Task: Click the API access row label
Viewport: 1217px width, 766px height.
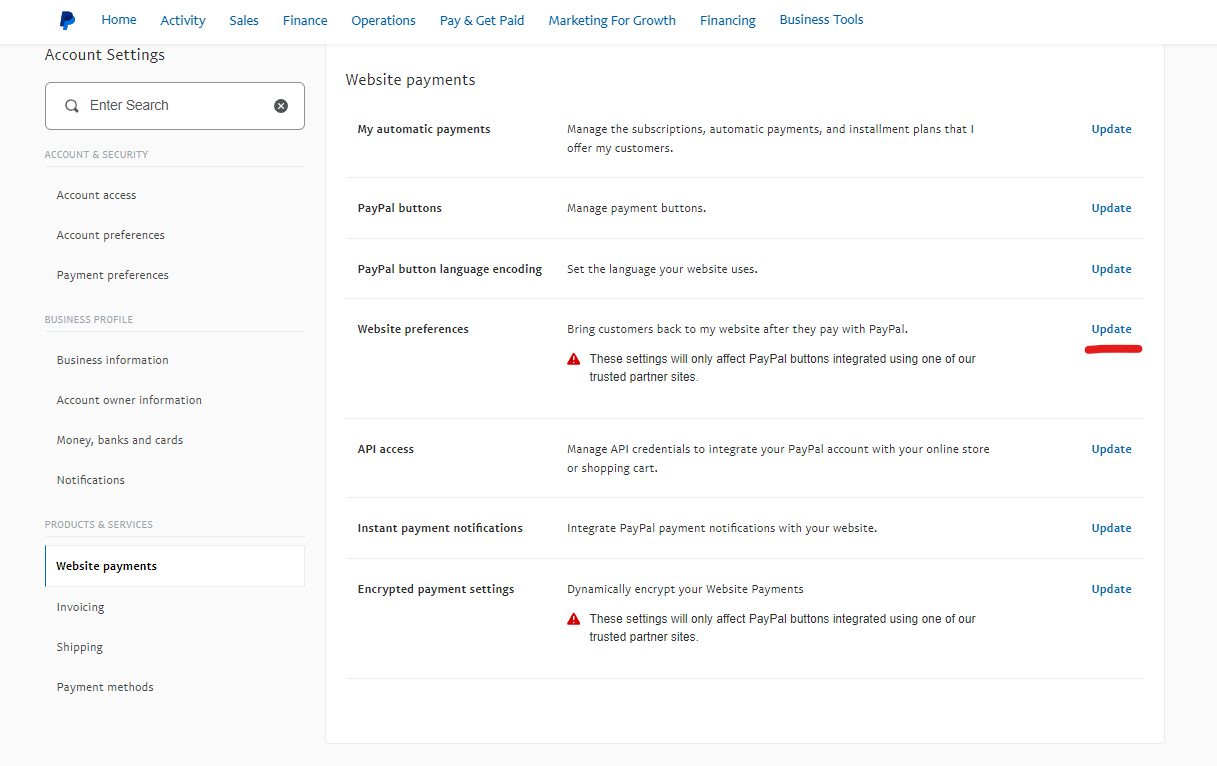Action: pyautogui.click(x=385, y=449)
